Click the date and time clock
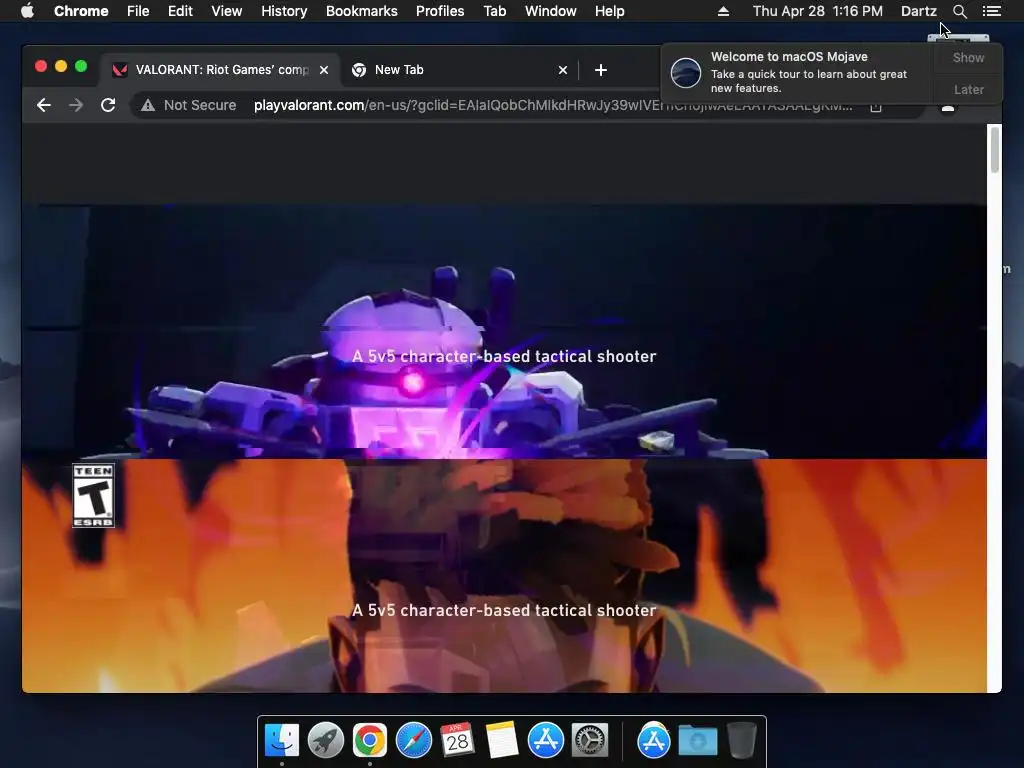The height and width of the screenshot is (768, 1024). [818, 11]
